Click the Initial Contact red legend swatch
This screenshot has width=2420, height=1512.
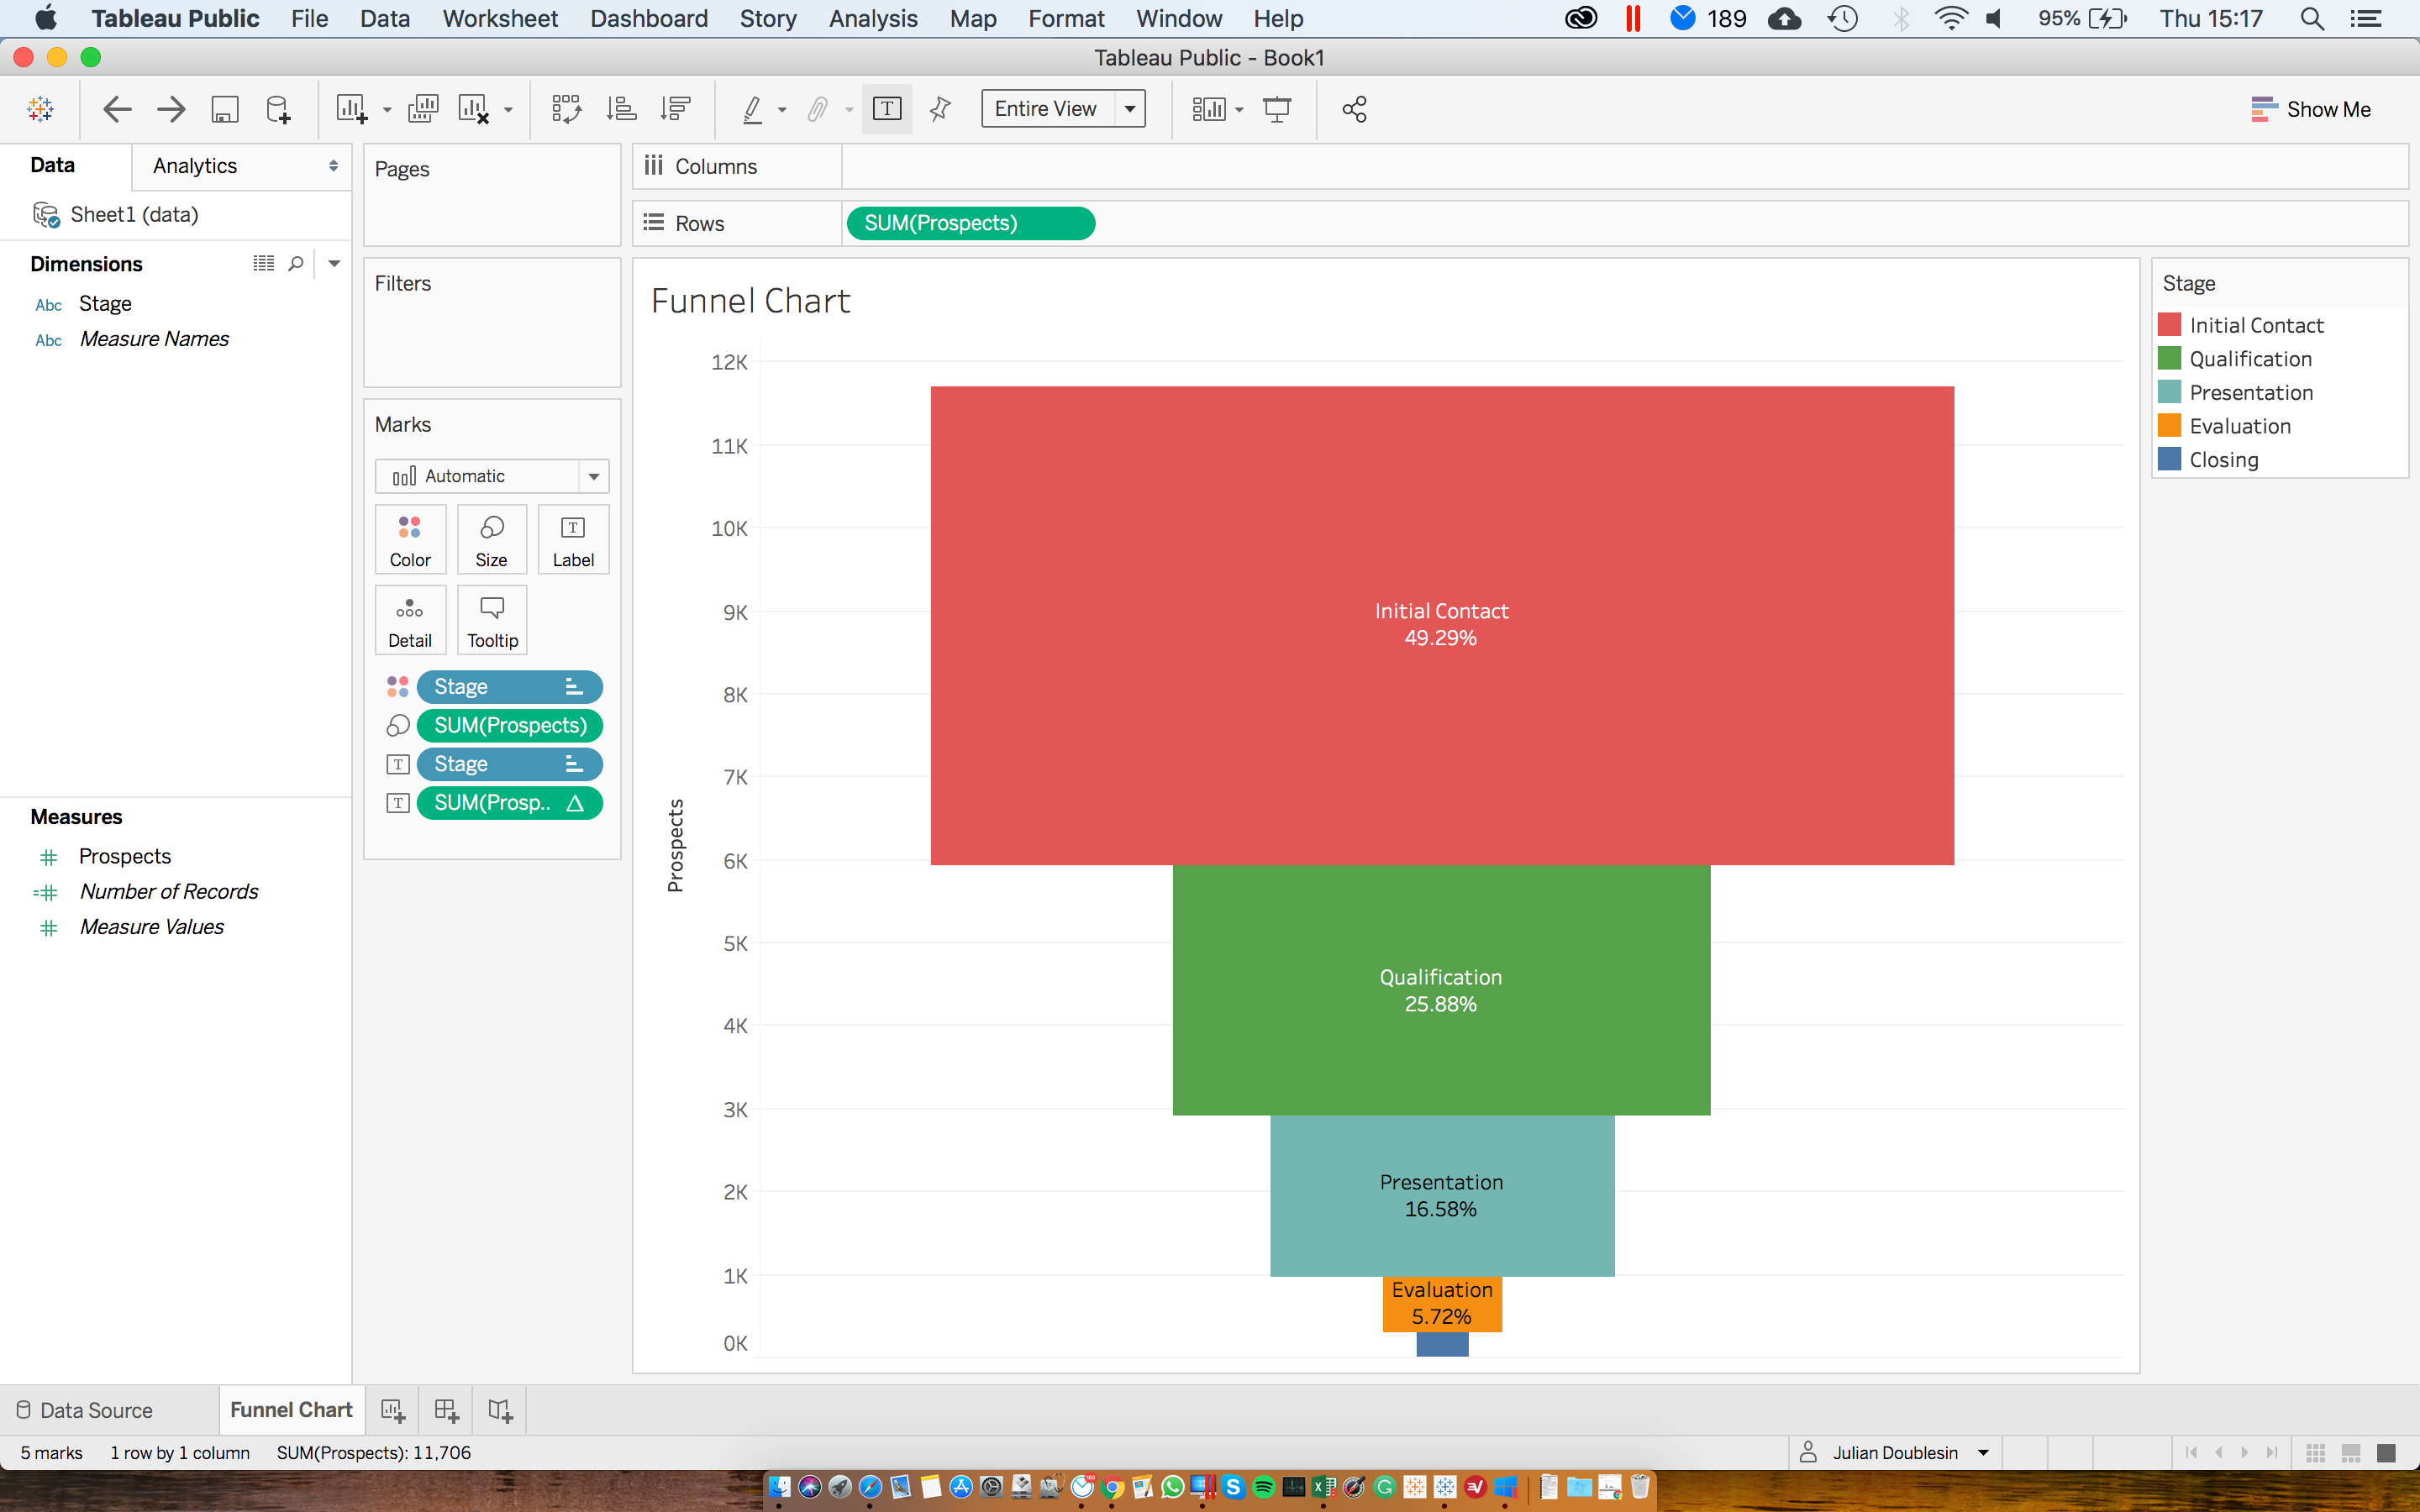[2169, 324]
